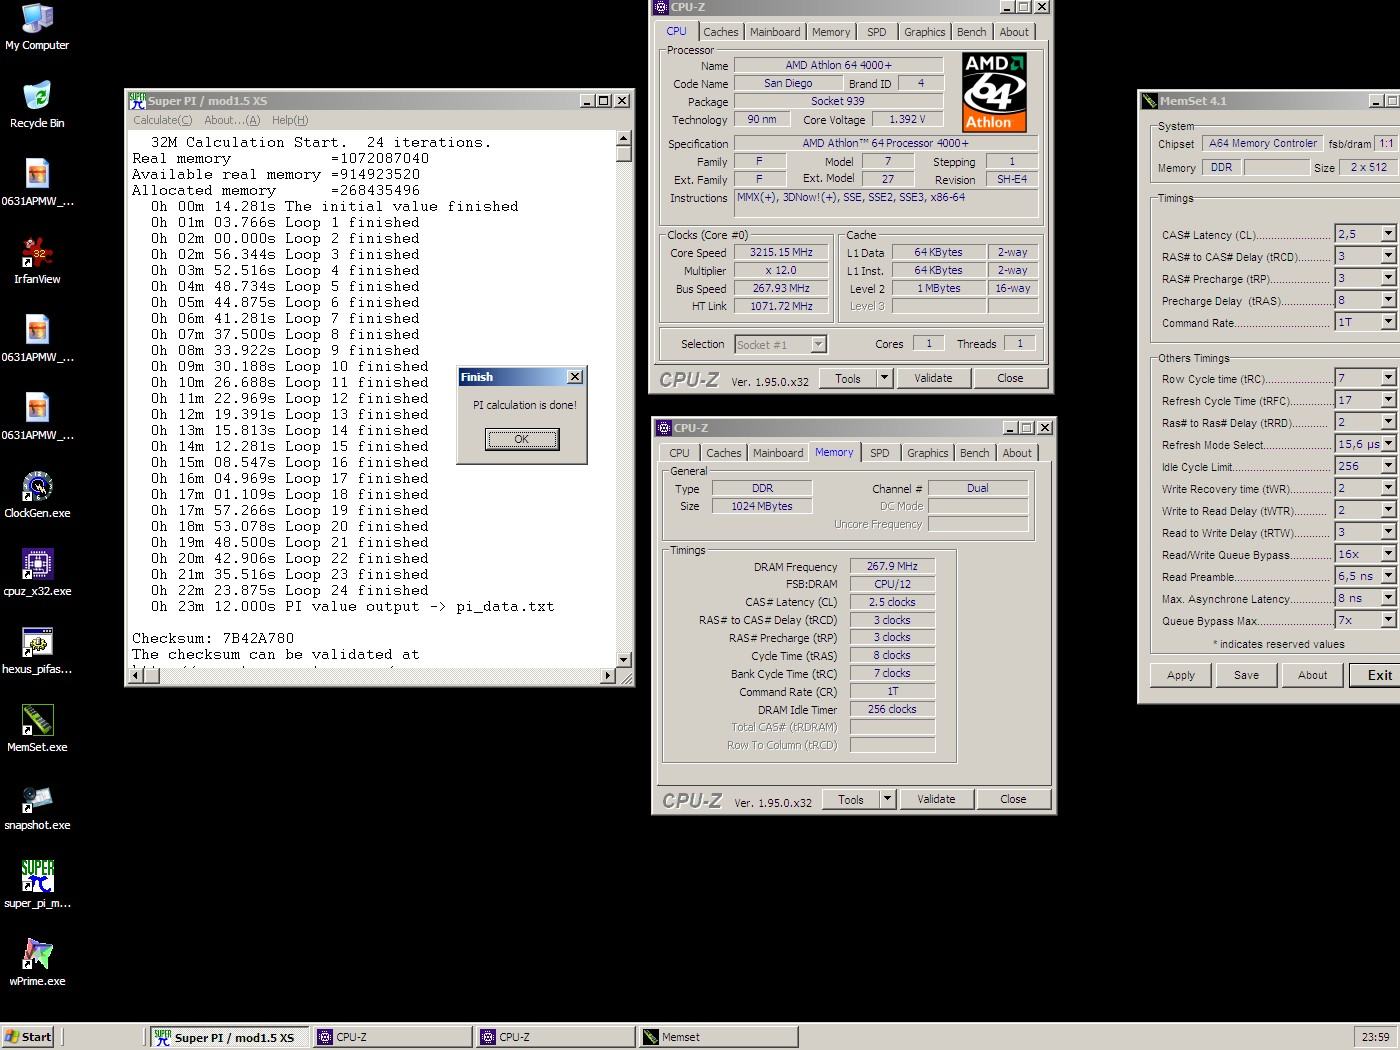Open the 0631APMW file icon above ClockGen.exe
The width and height of the screenshot is (1400, 1050).
coord(37,417)
